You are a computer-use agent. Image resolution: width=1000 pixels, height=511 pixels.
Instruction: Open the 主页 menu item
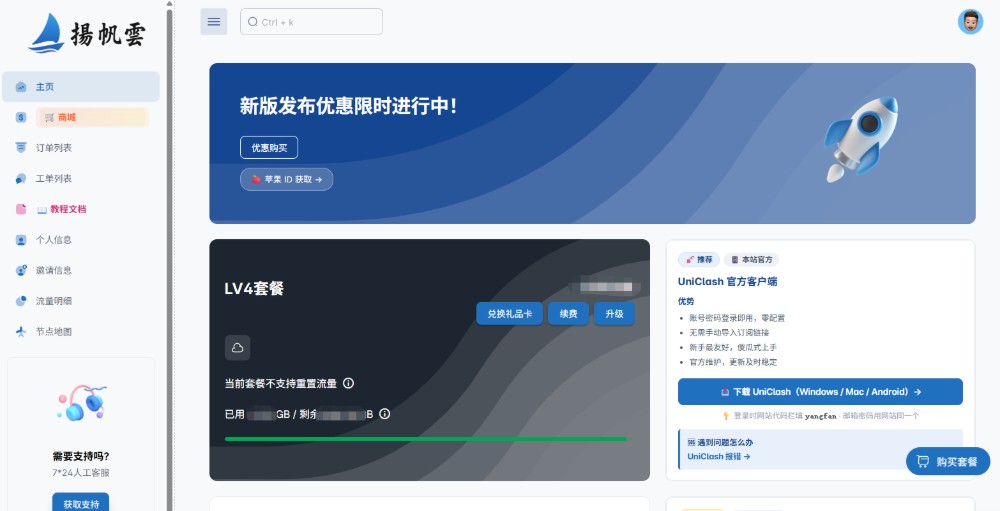pyautogui.click(x=80, y=87)
